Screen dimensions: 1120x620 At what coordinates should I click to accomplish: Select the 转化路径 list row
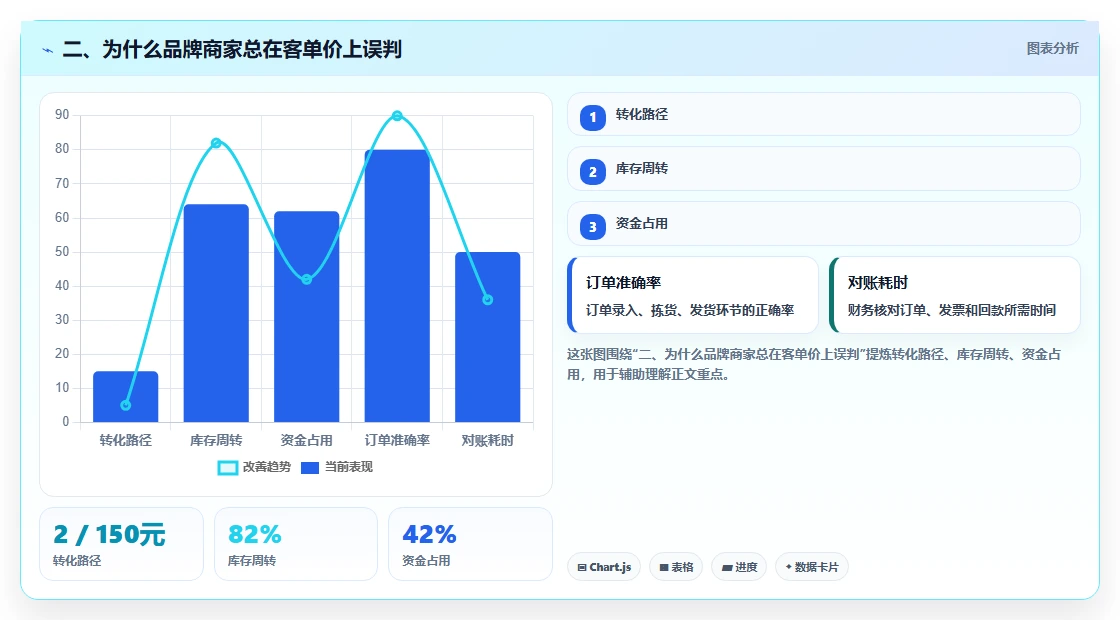point(824,114)
